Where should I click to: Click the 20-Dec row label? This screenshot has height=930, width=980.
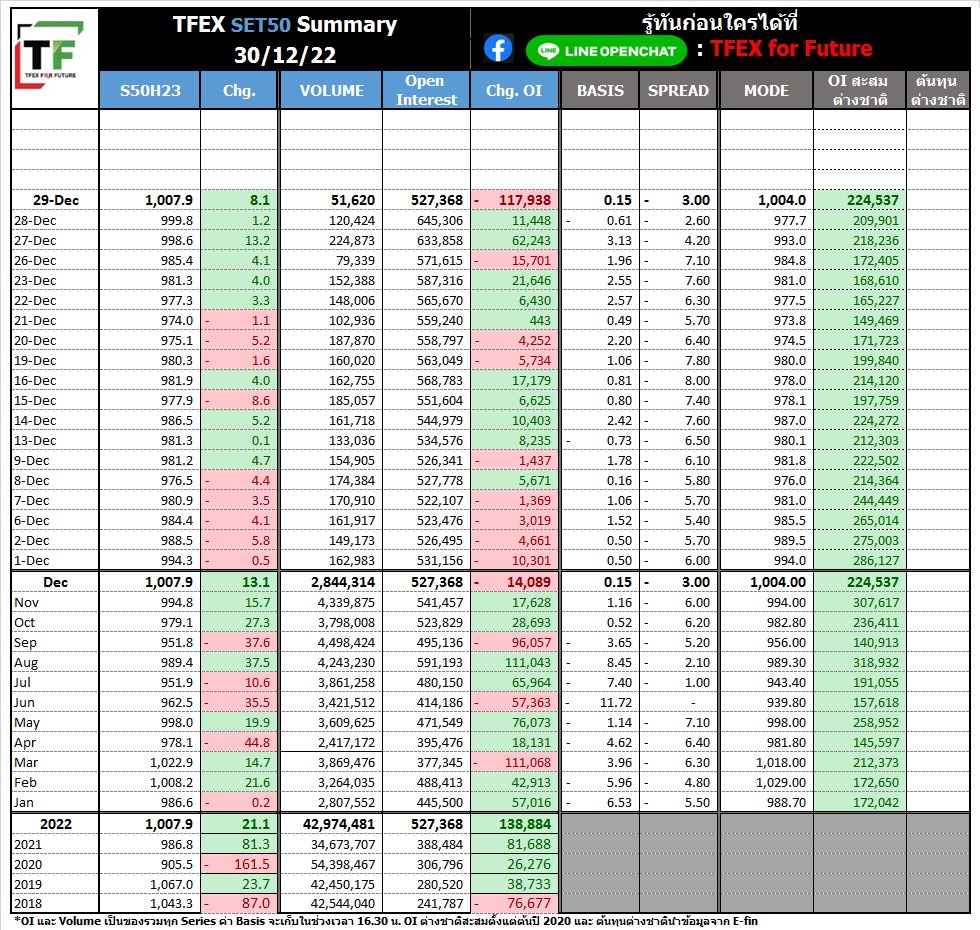click(35, 341)
